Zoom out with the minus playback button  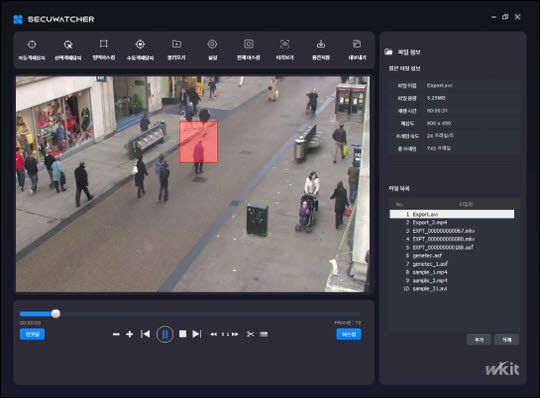pyautogui.click(x=116, y=334)
